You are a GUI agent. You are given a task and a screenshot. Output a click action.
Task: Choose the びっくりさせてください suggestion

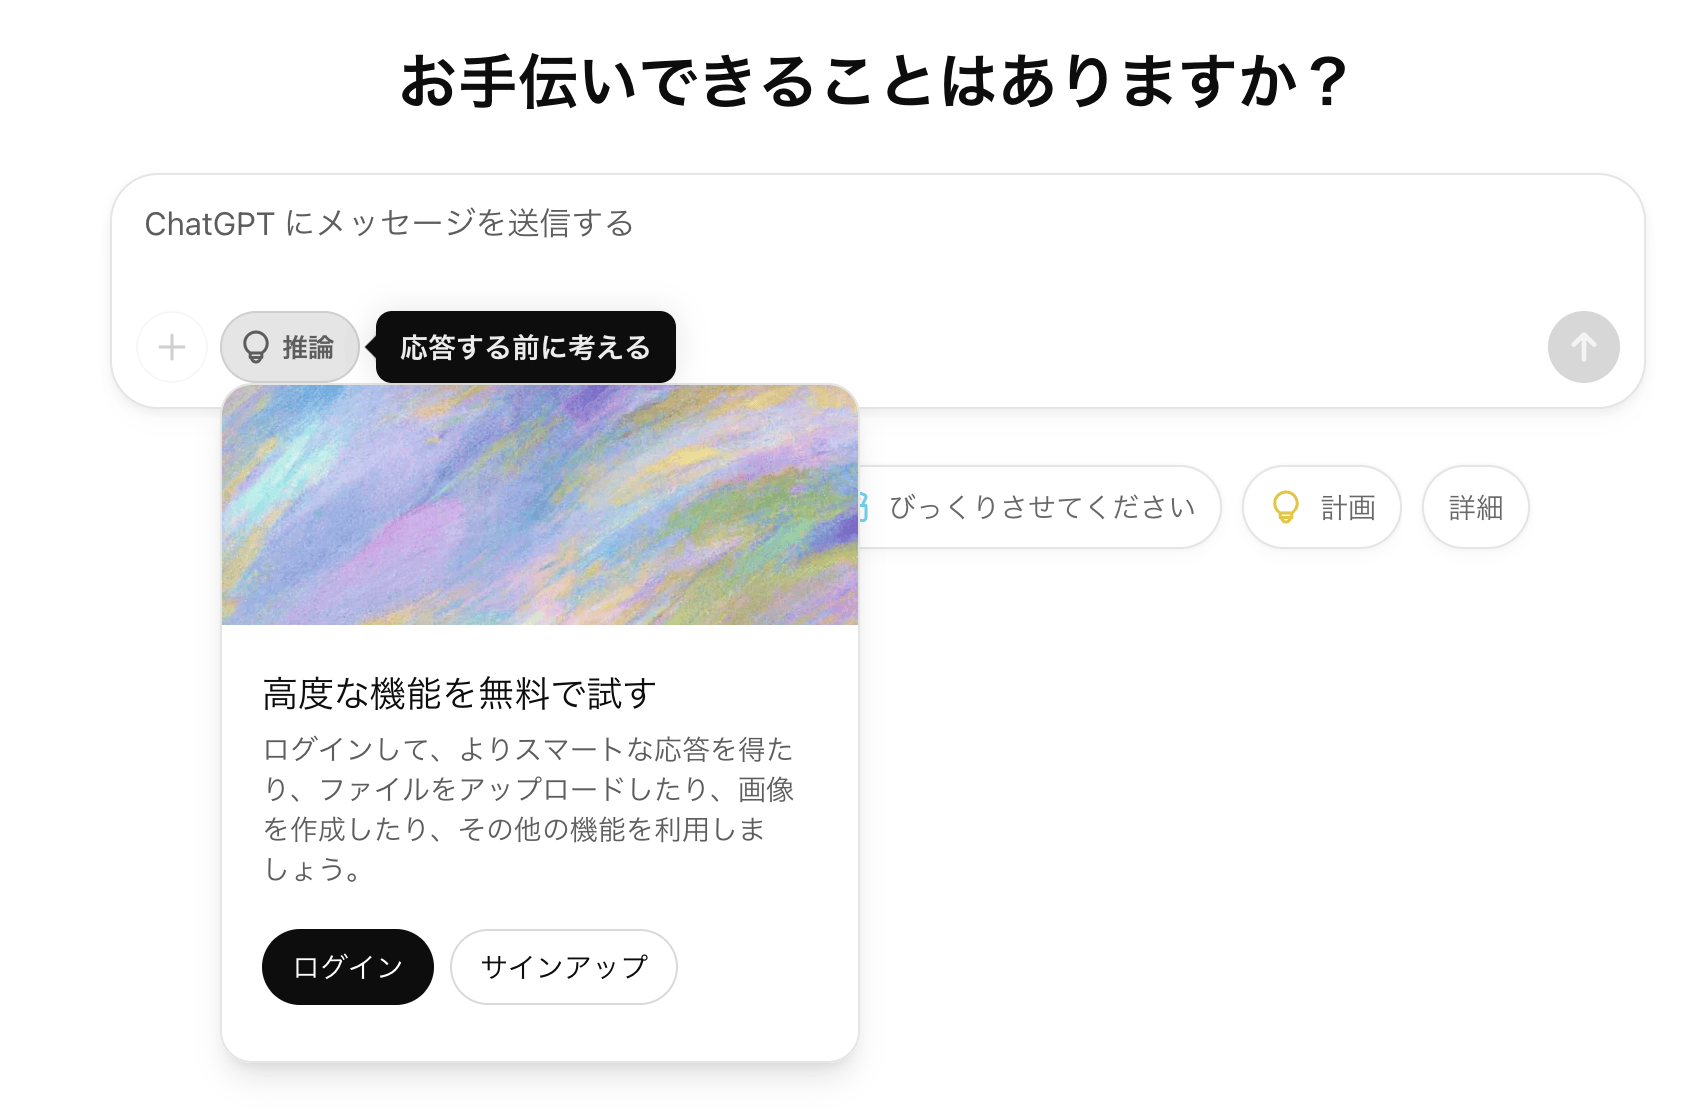tap(1042, 507)
